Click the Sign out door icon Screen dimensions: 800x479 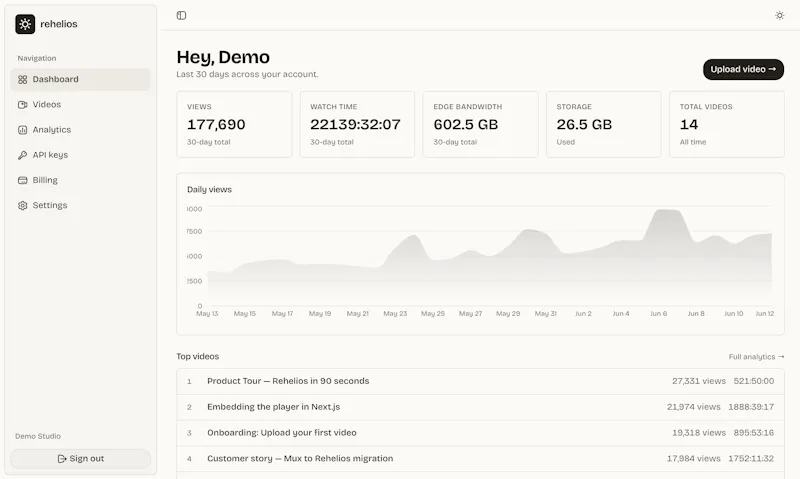[62, 459]
